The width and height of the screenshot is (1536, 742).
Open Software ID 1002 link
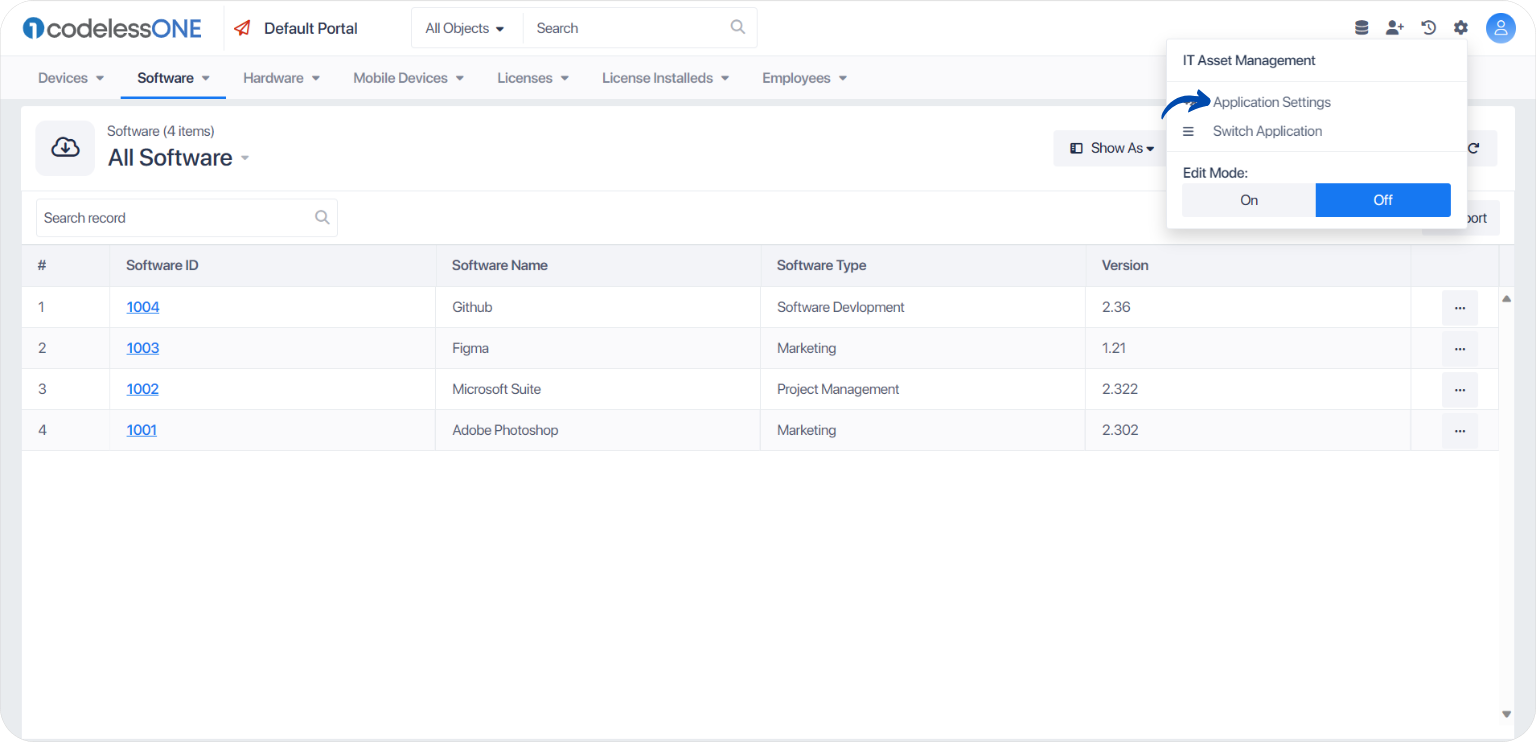pos(143,389)
